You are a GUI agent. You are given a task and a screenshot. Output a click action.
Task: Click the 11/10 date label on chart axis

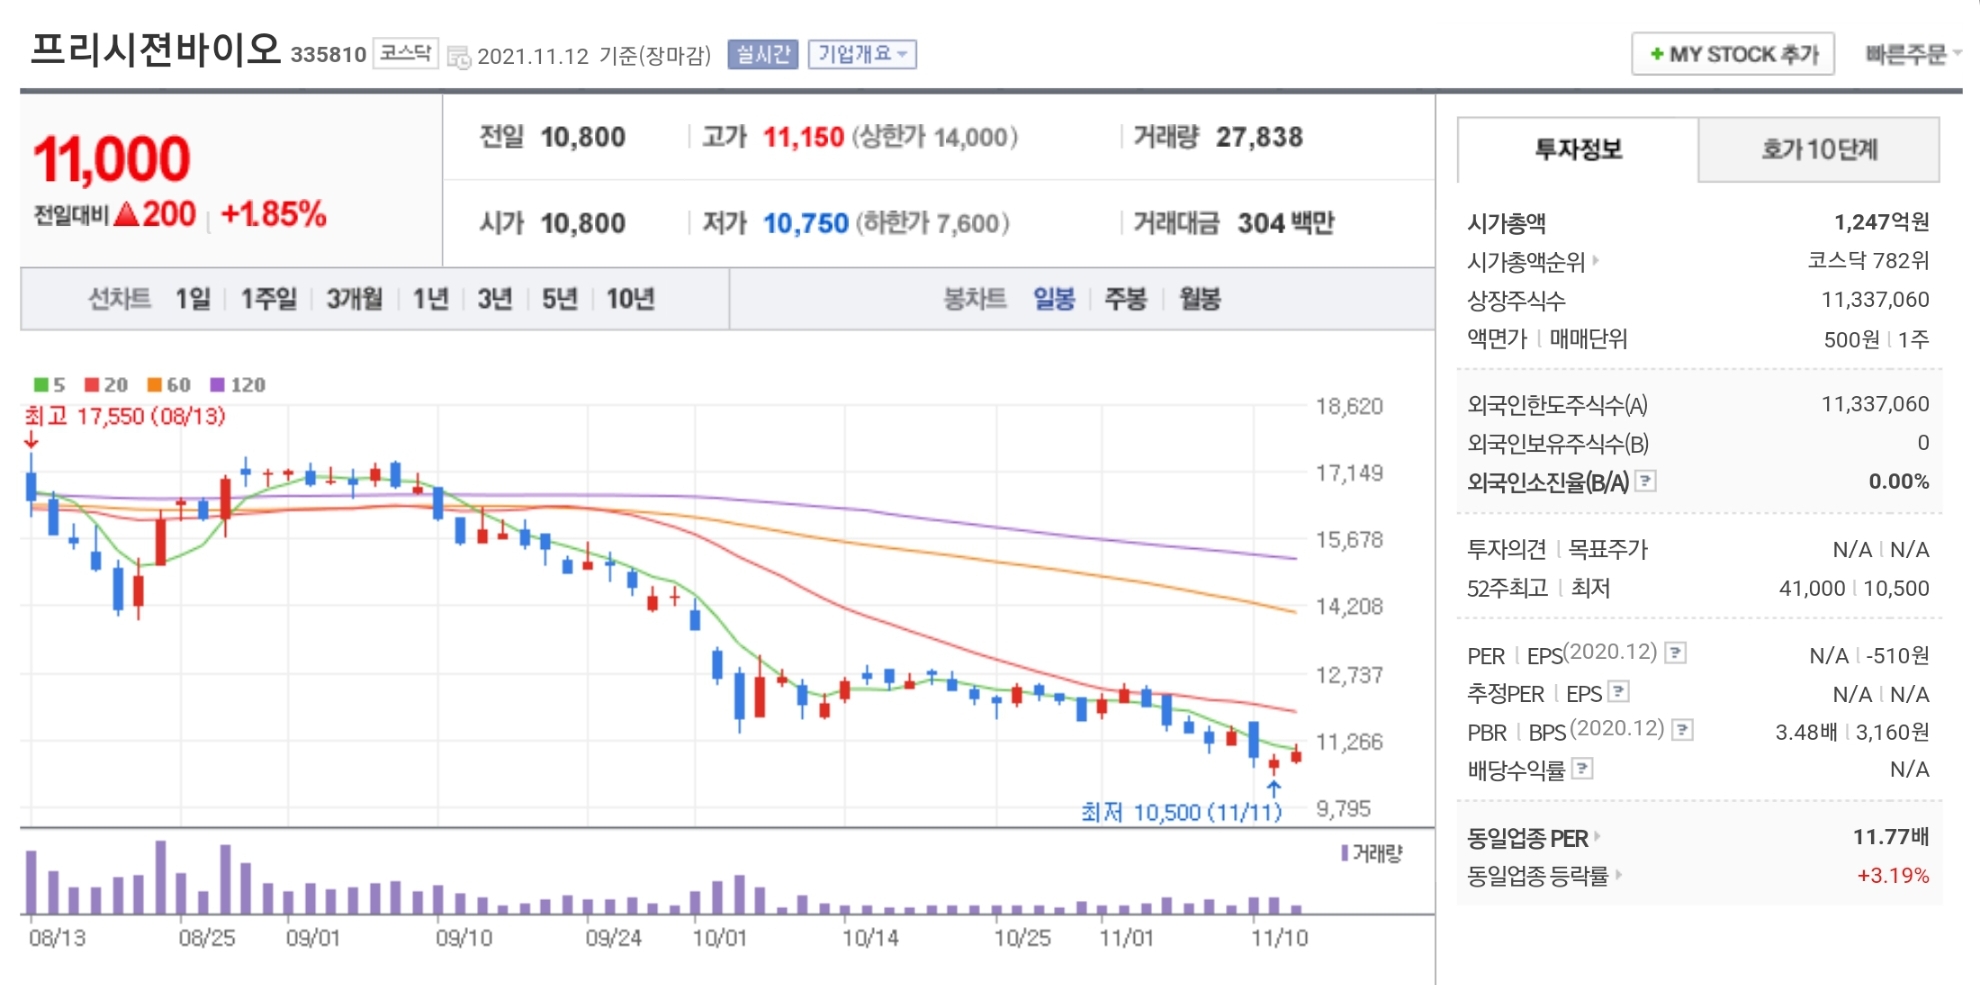point(1279,938)
